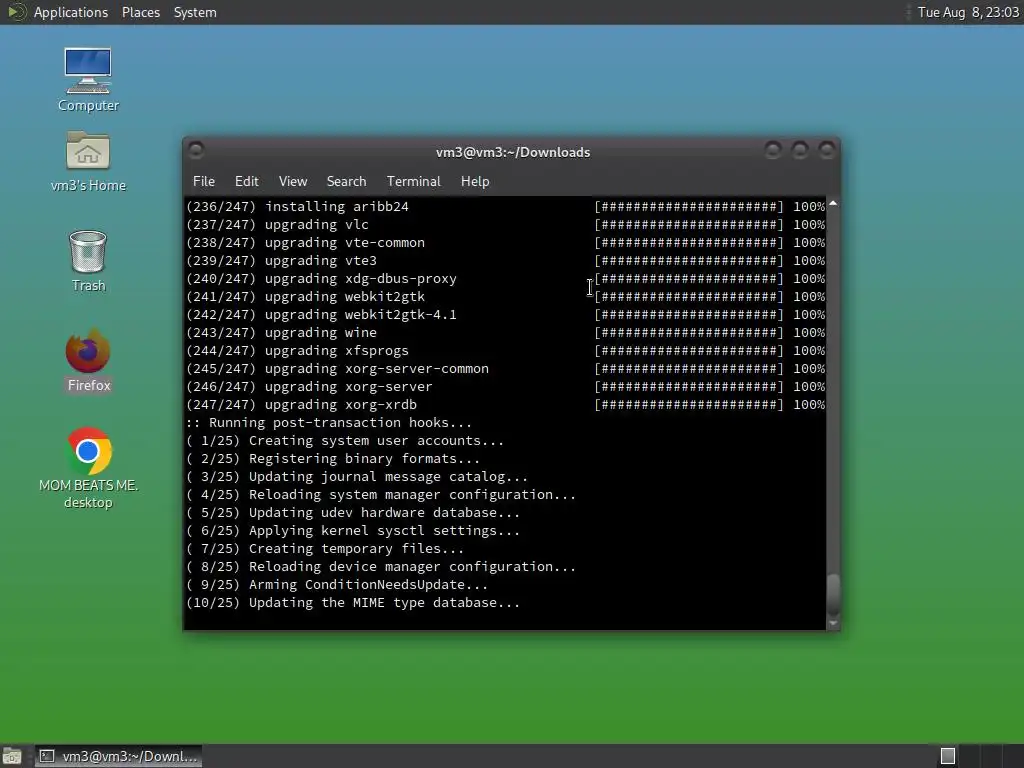Viewport: 1024px width, 768px height.
Task: Click the clock showing Tue Aug 8, 23:03
Action: tap(968, 12)
